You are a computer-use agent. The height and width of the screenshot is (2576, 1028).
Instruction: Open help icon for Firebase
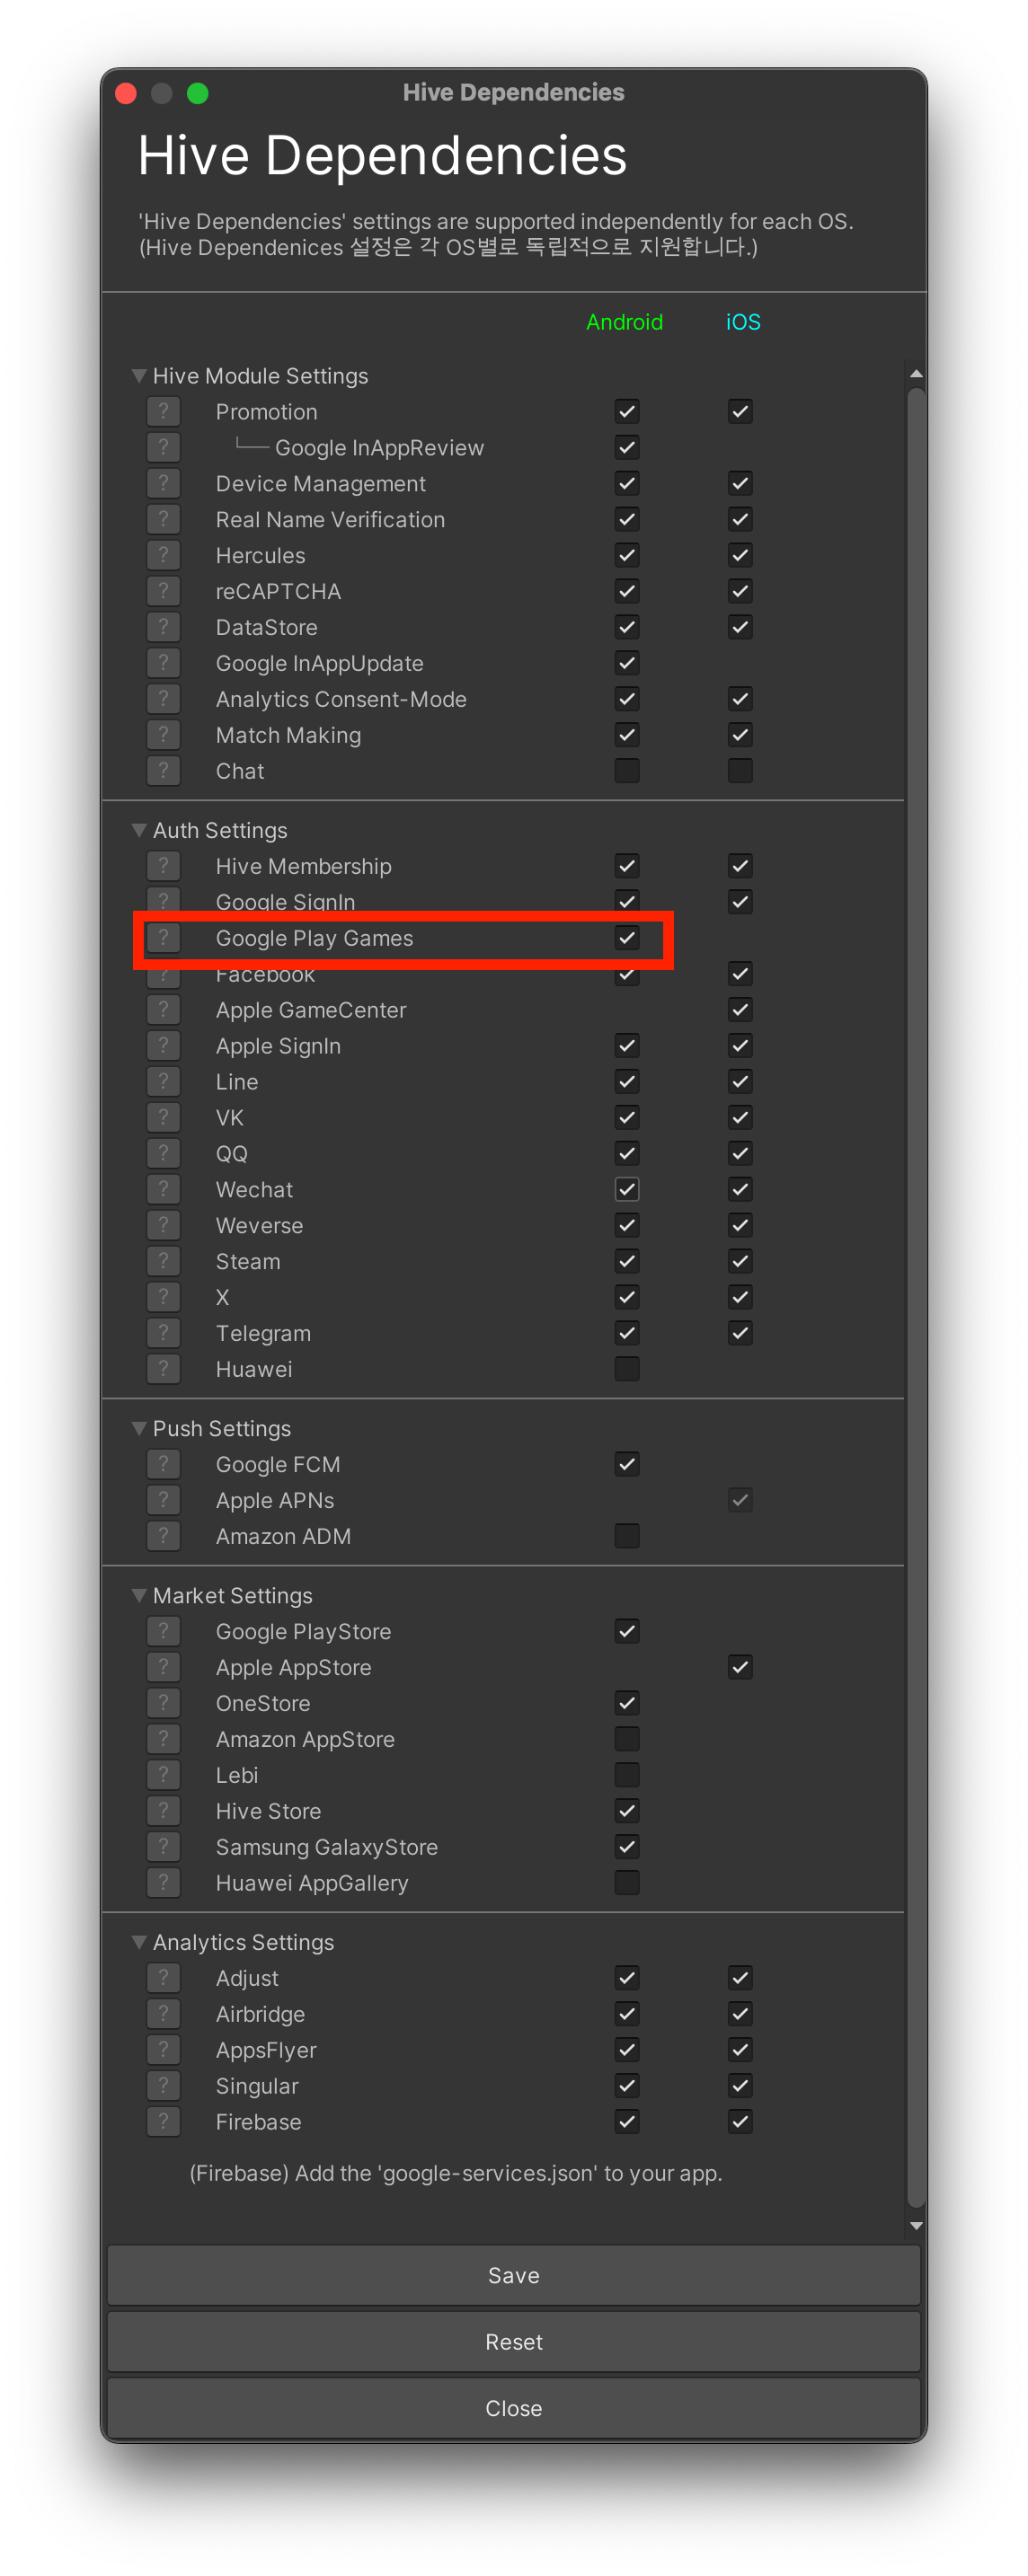(x=163, y=2121)
